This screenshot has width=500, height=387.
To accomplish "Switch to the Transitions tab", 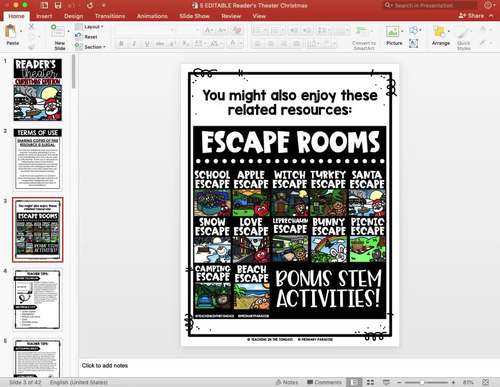I will [110, 16].
